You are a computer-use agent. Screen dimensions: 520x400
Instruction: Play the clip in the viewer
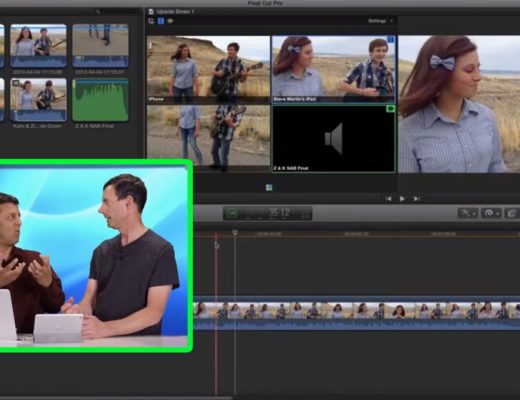point(402,199)
